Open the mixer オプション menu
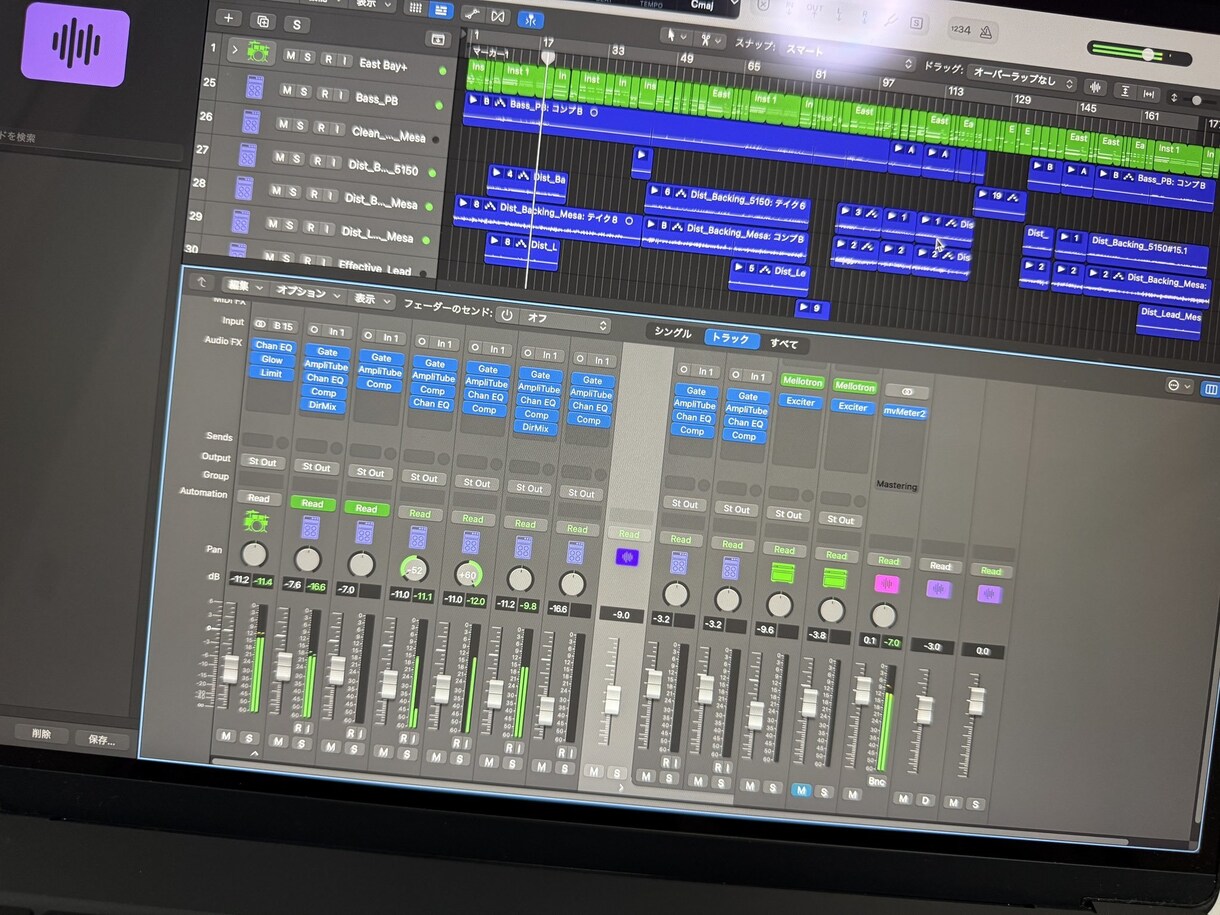1220x915 pixels. [x=307, y=294]
